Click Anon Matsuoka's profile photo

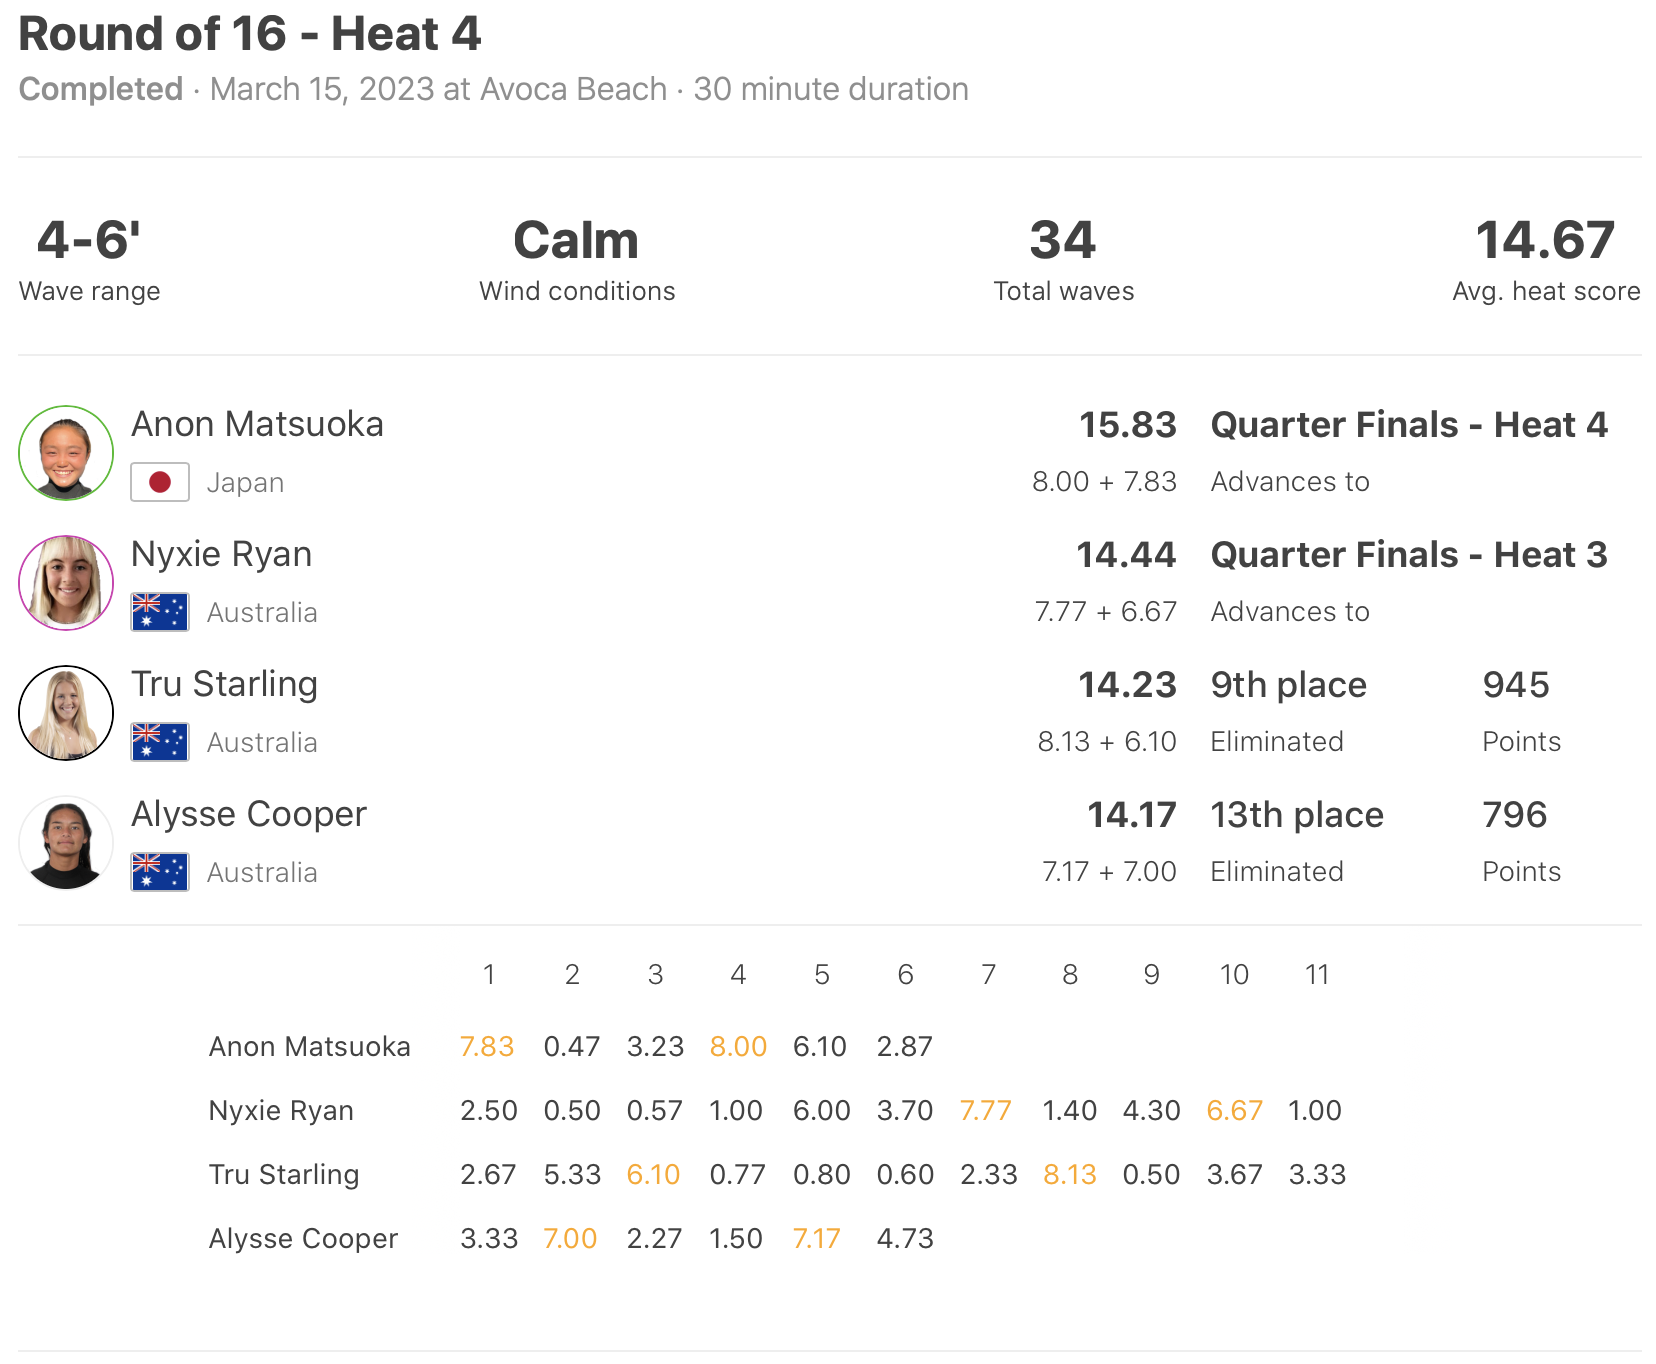[x=66, y=453]
